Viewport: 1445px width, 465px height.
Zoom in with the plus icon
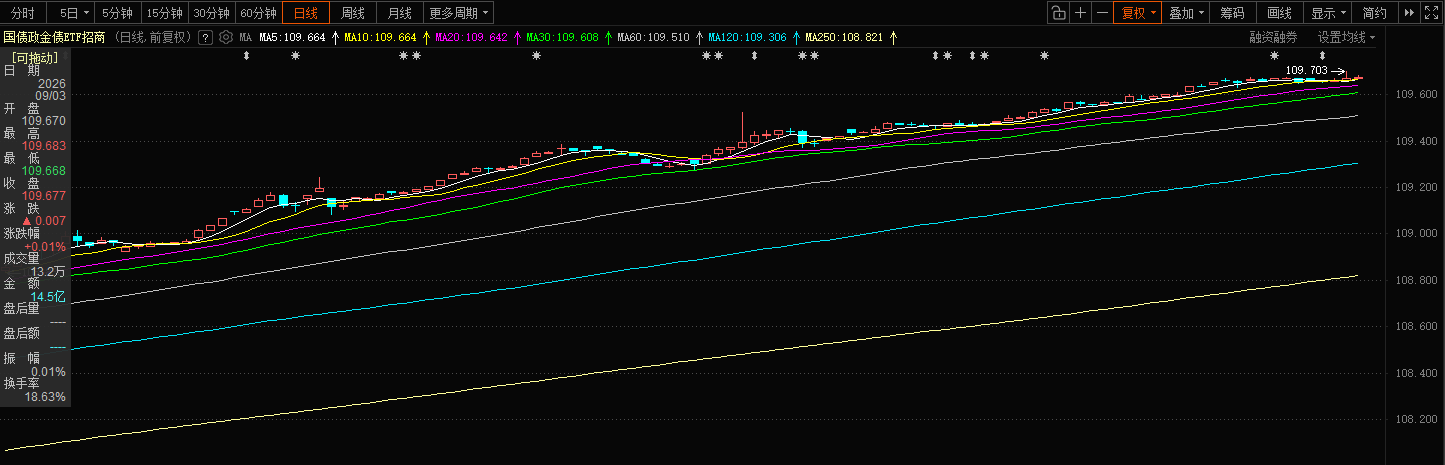[x=1081, y=13]
